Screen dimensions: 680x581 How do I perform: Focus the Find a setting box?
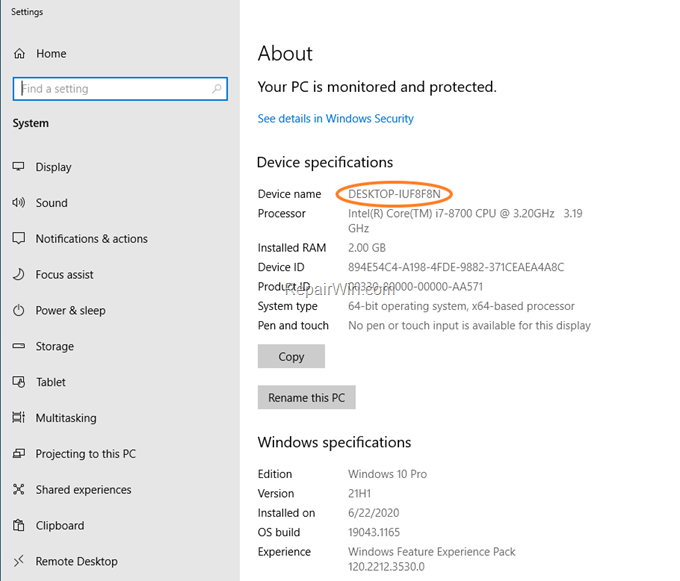click(x=120, y=89)
